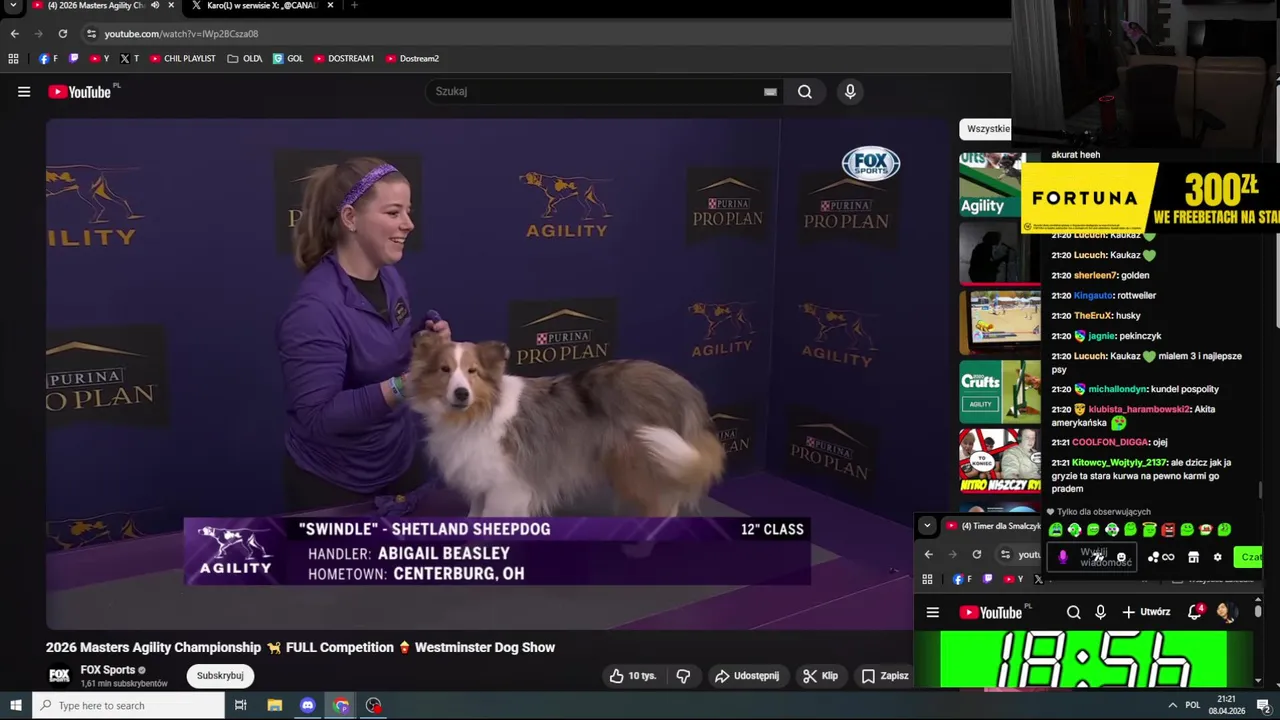
Task: Open the YouTube hamburger guide menu
Action: [x=24, y=92]
